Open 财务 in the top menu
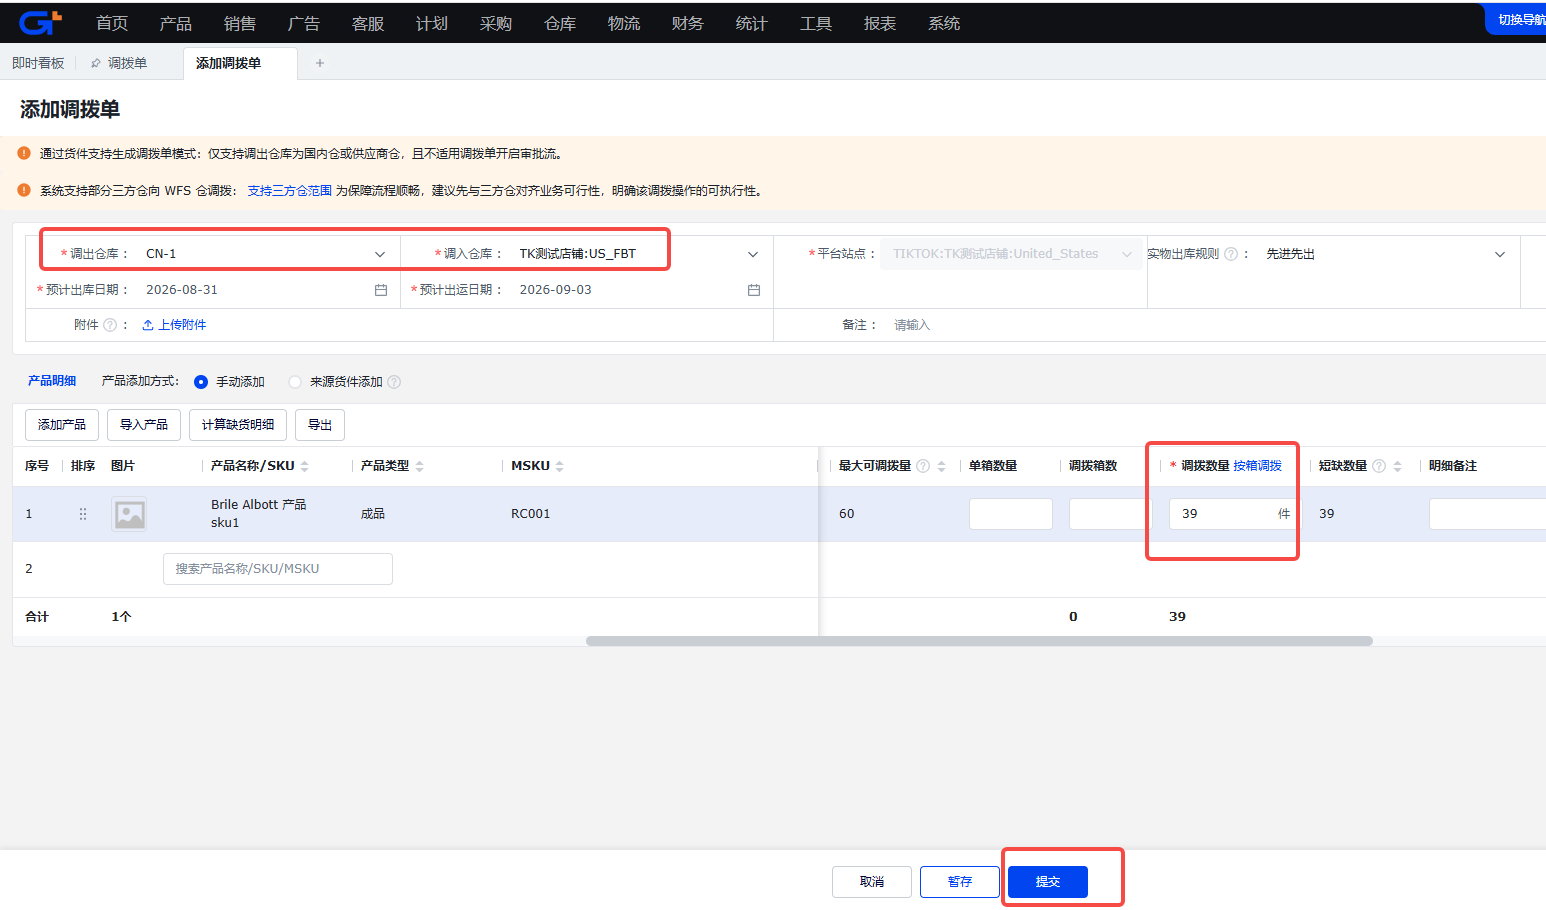The width and height of the screenshot is (1546, 910). point(688,23)
